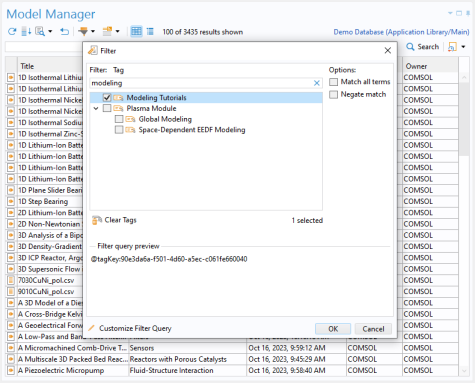The height and width of the screenshot is (383, 475).
Task: Confirm the filter with OK
Action: (333, 329)
